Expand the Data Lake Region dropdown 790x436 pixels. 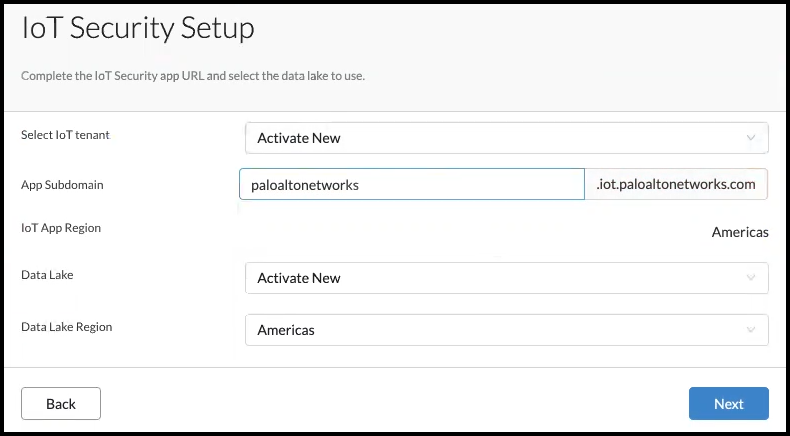(x=506, y=330)
